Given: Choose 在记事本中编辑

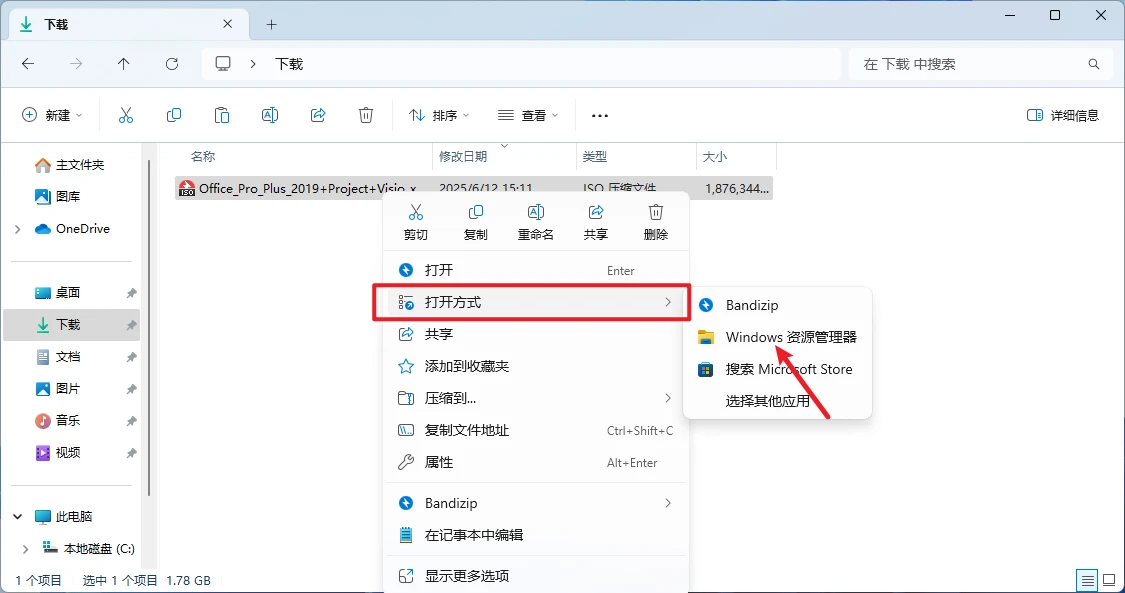Looking at the screenshot, I should (536, 535).
